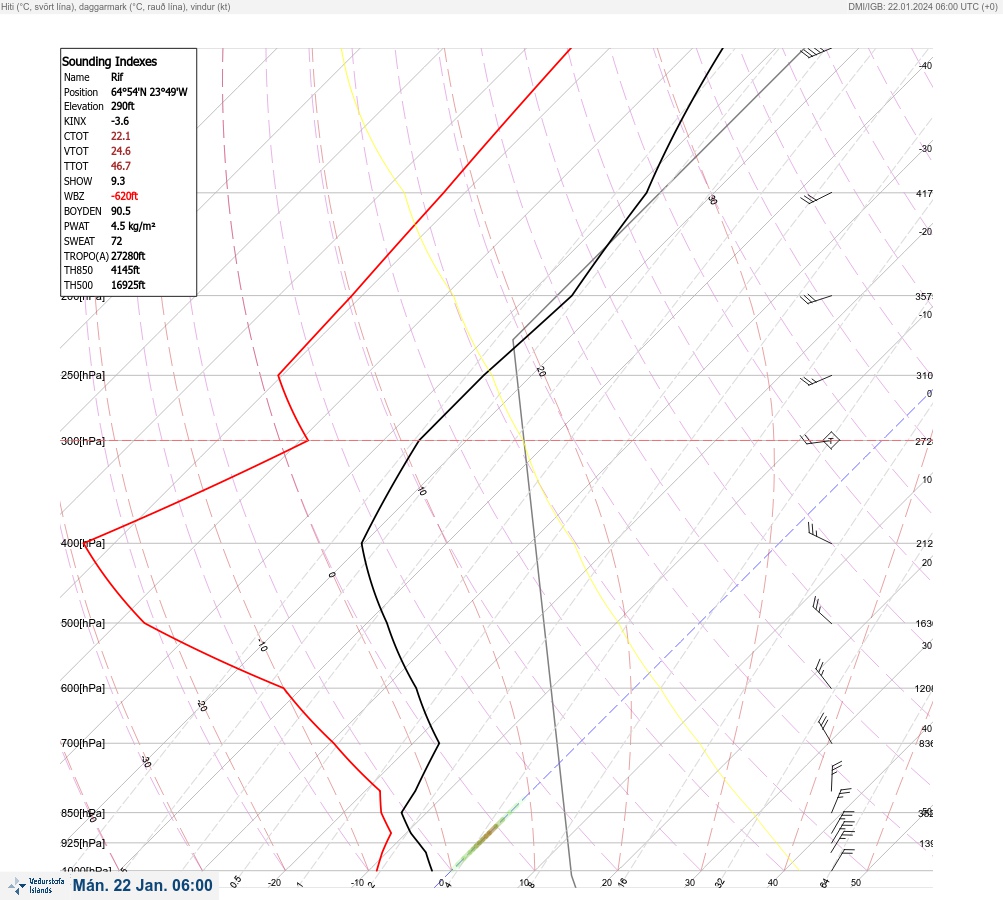Image resolution: width=1003 pixels, height=900 pixels.
Task: Click the DMI/IGB model run timestamp header
Action: (923, 6)
